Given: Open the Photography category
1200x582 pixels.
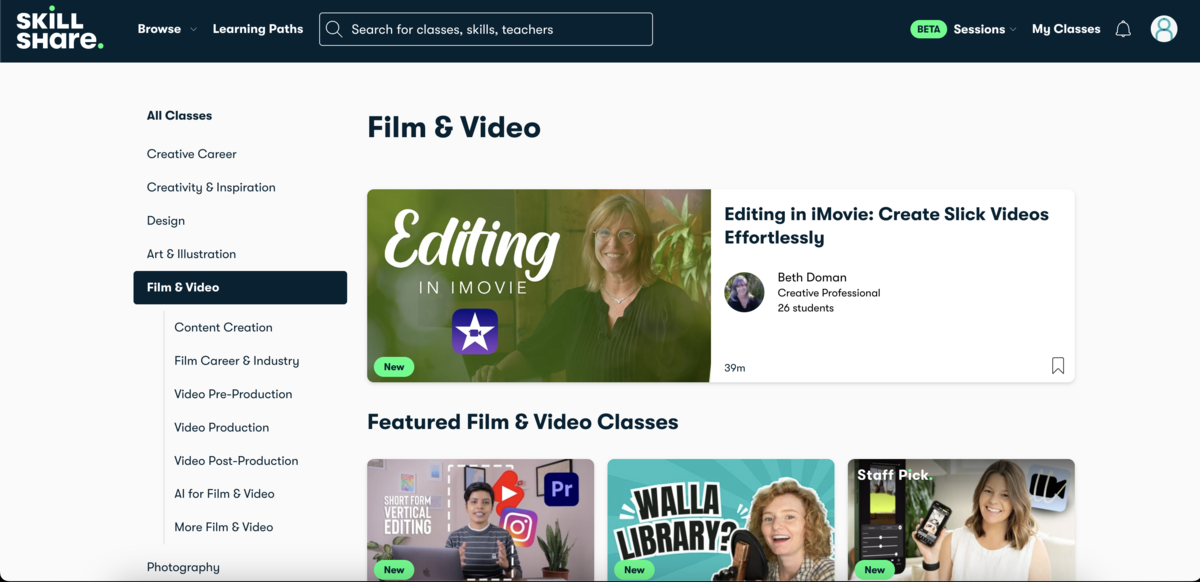Looking at the screenshot, I should [183, 567].
